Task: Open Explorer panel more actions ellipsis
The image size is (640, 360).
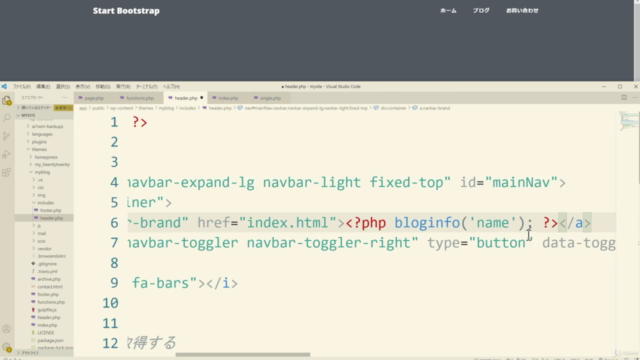Action: 64,98
